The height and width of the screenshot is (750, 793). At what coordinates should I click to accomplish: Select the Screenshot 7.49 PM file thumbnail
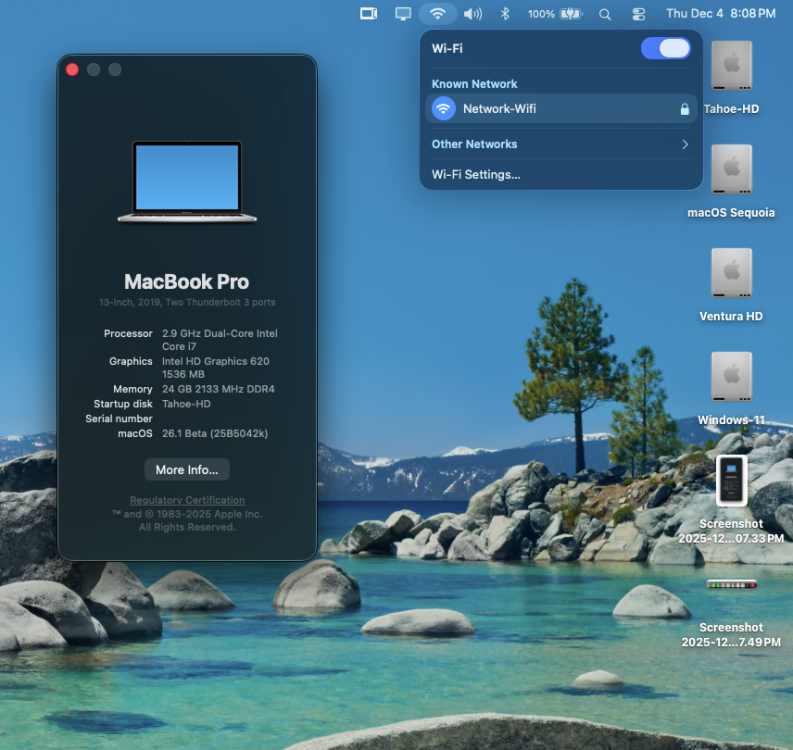(x=731, y=585)
